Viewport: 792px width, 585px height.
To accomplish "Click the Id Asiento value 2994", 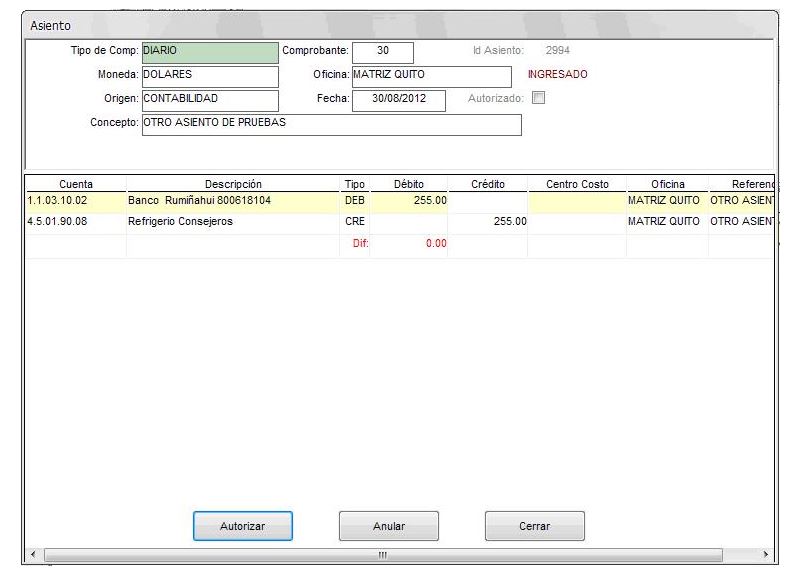I will (558, 51).
